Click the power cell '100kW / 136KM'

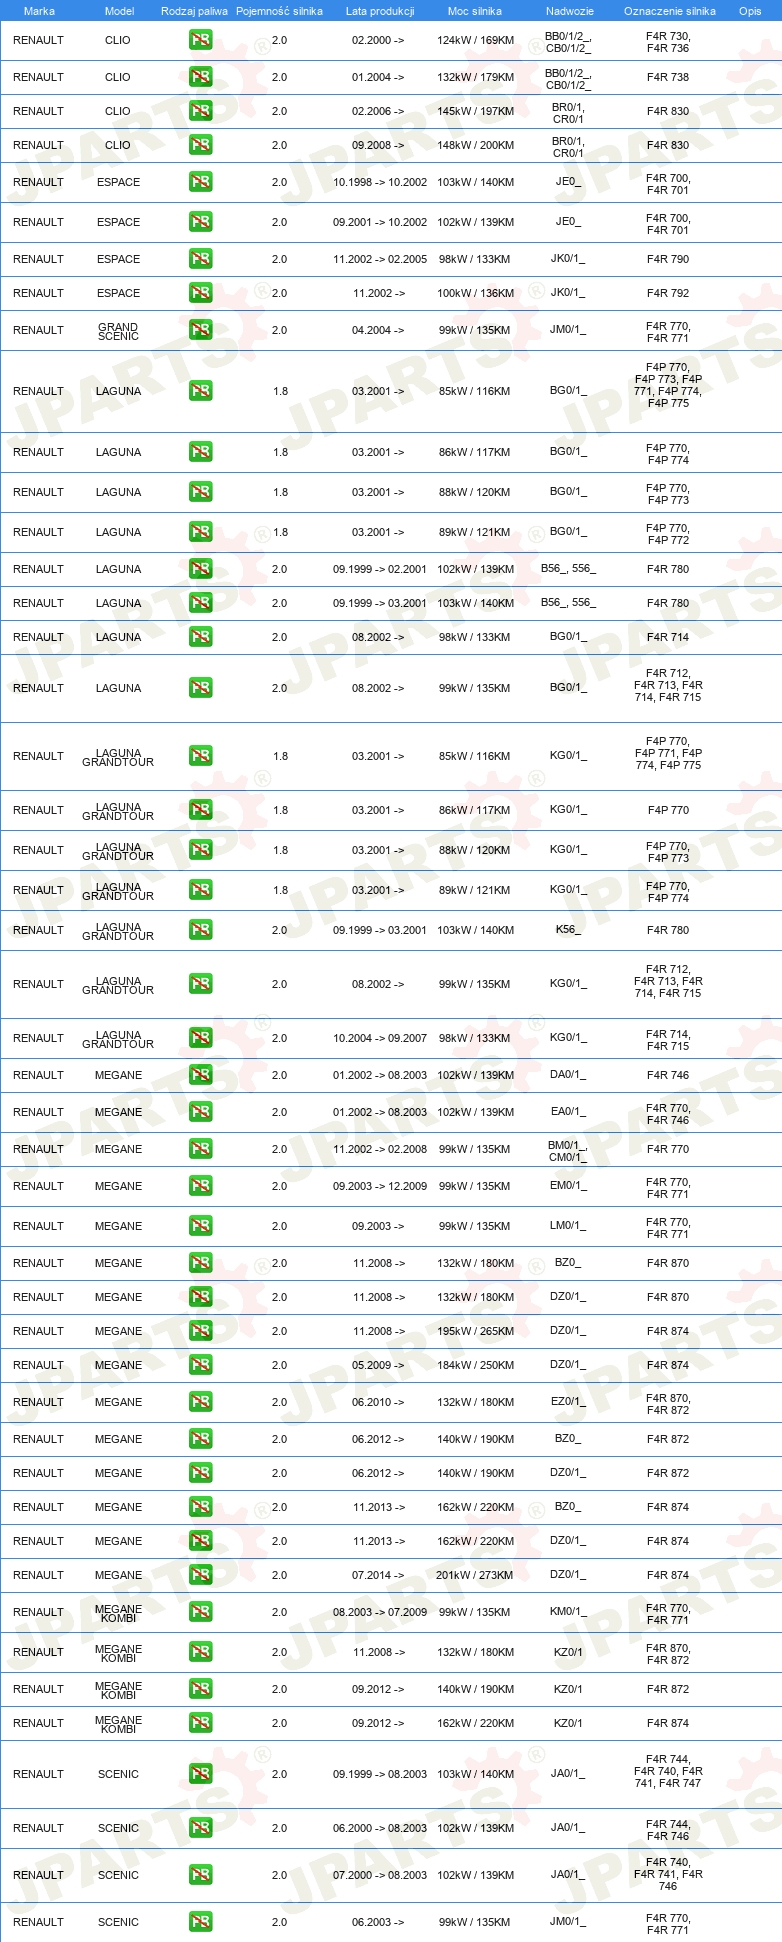point(475,293)
